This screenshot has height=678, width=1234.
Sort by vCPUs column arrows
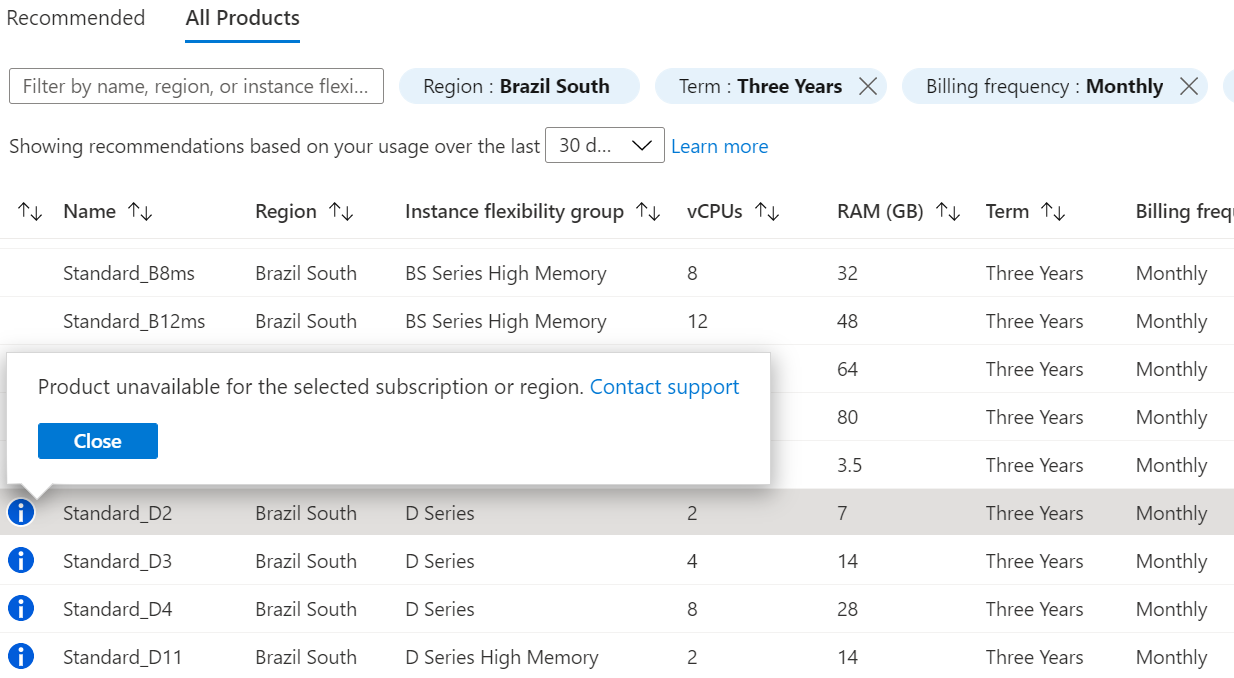click(767, 212)
